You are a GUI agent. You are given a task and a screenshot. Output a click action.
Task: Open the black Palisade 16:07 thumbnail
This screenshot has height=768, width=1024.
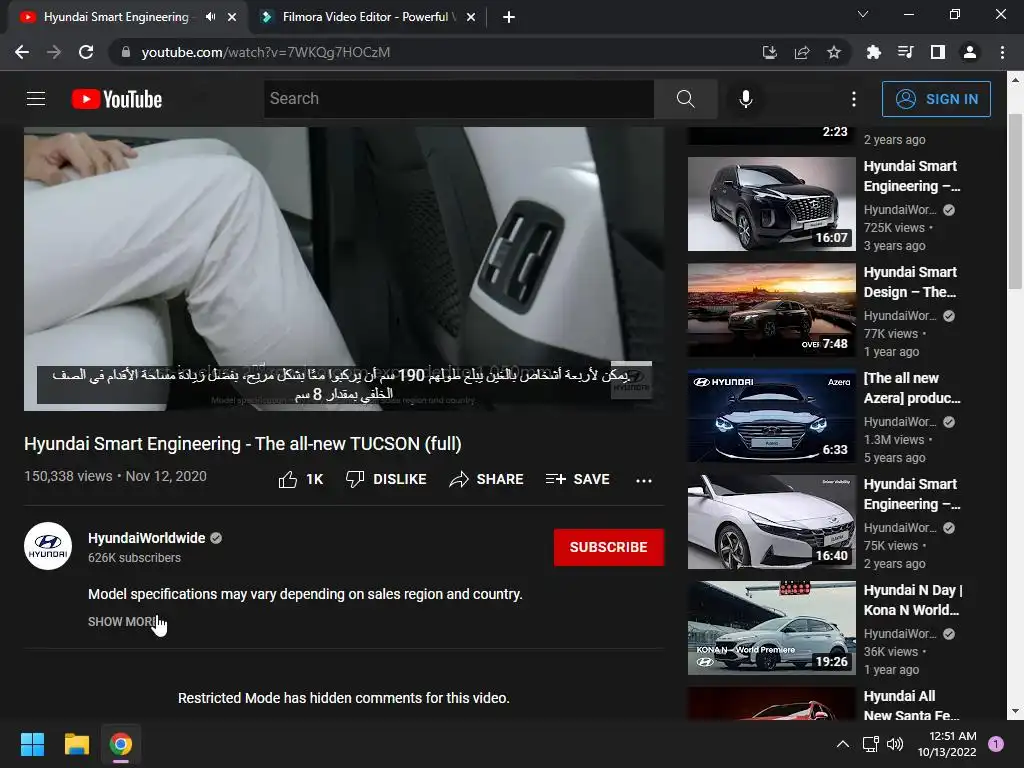pos(771,204)
